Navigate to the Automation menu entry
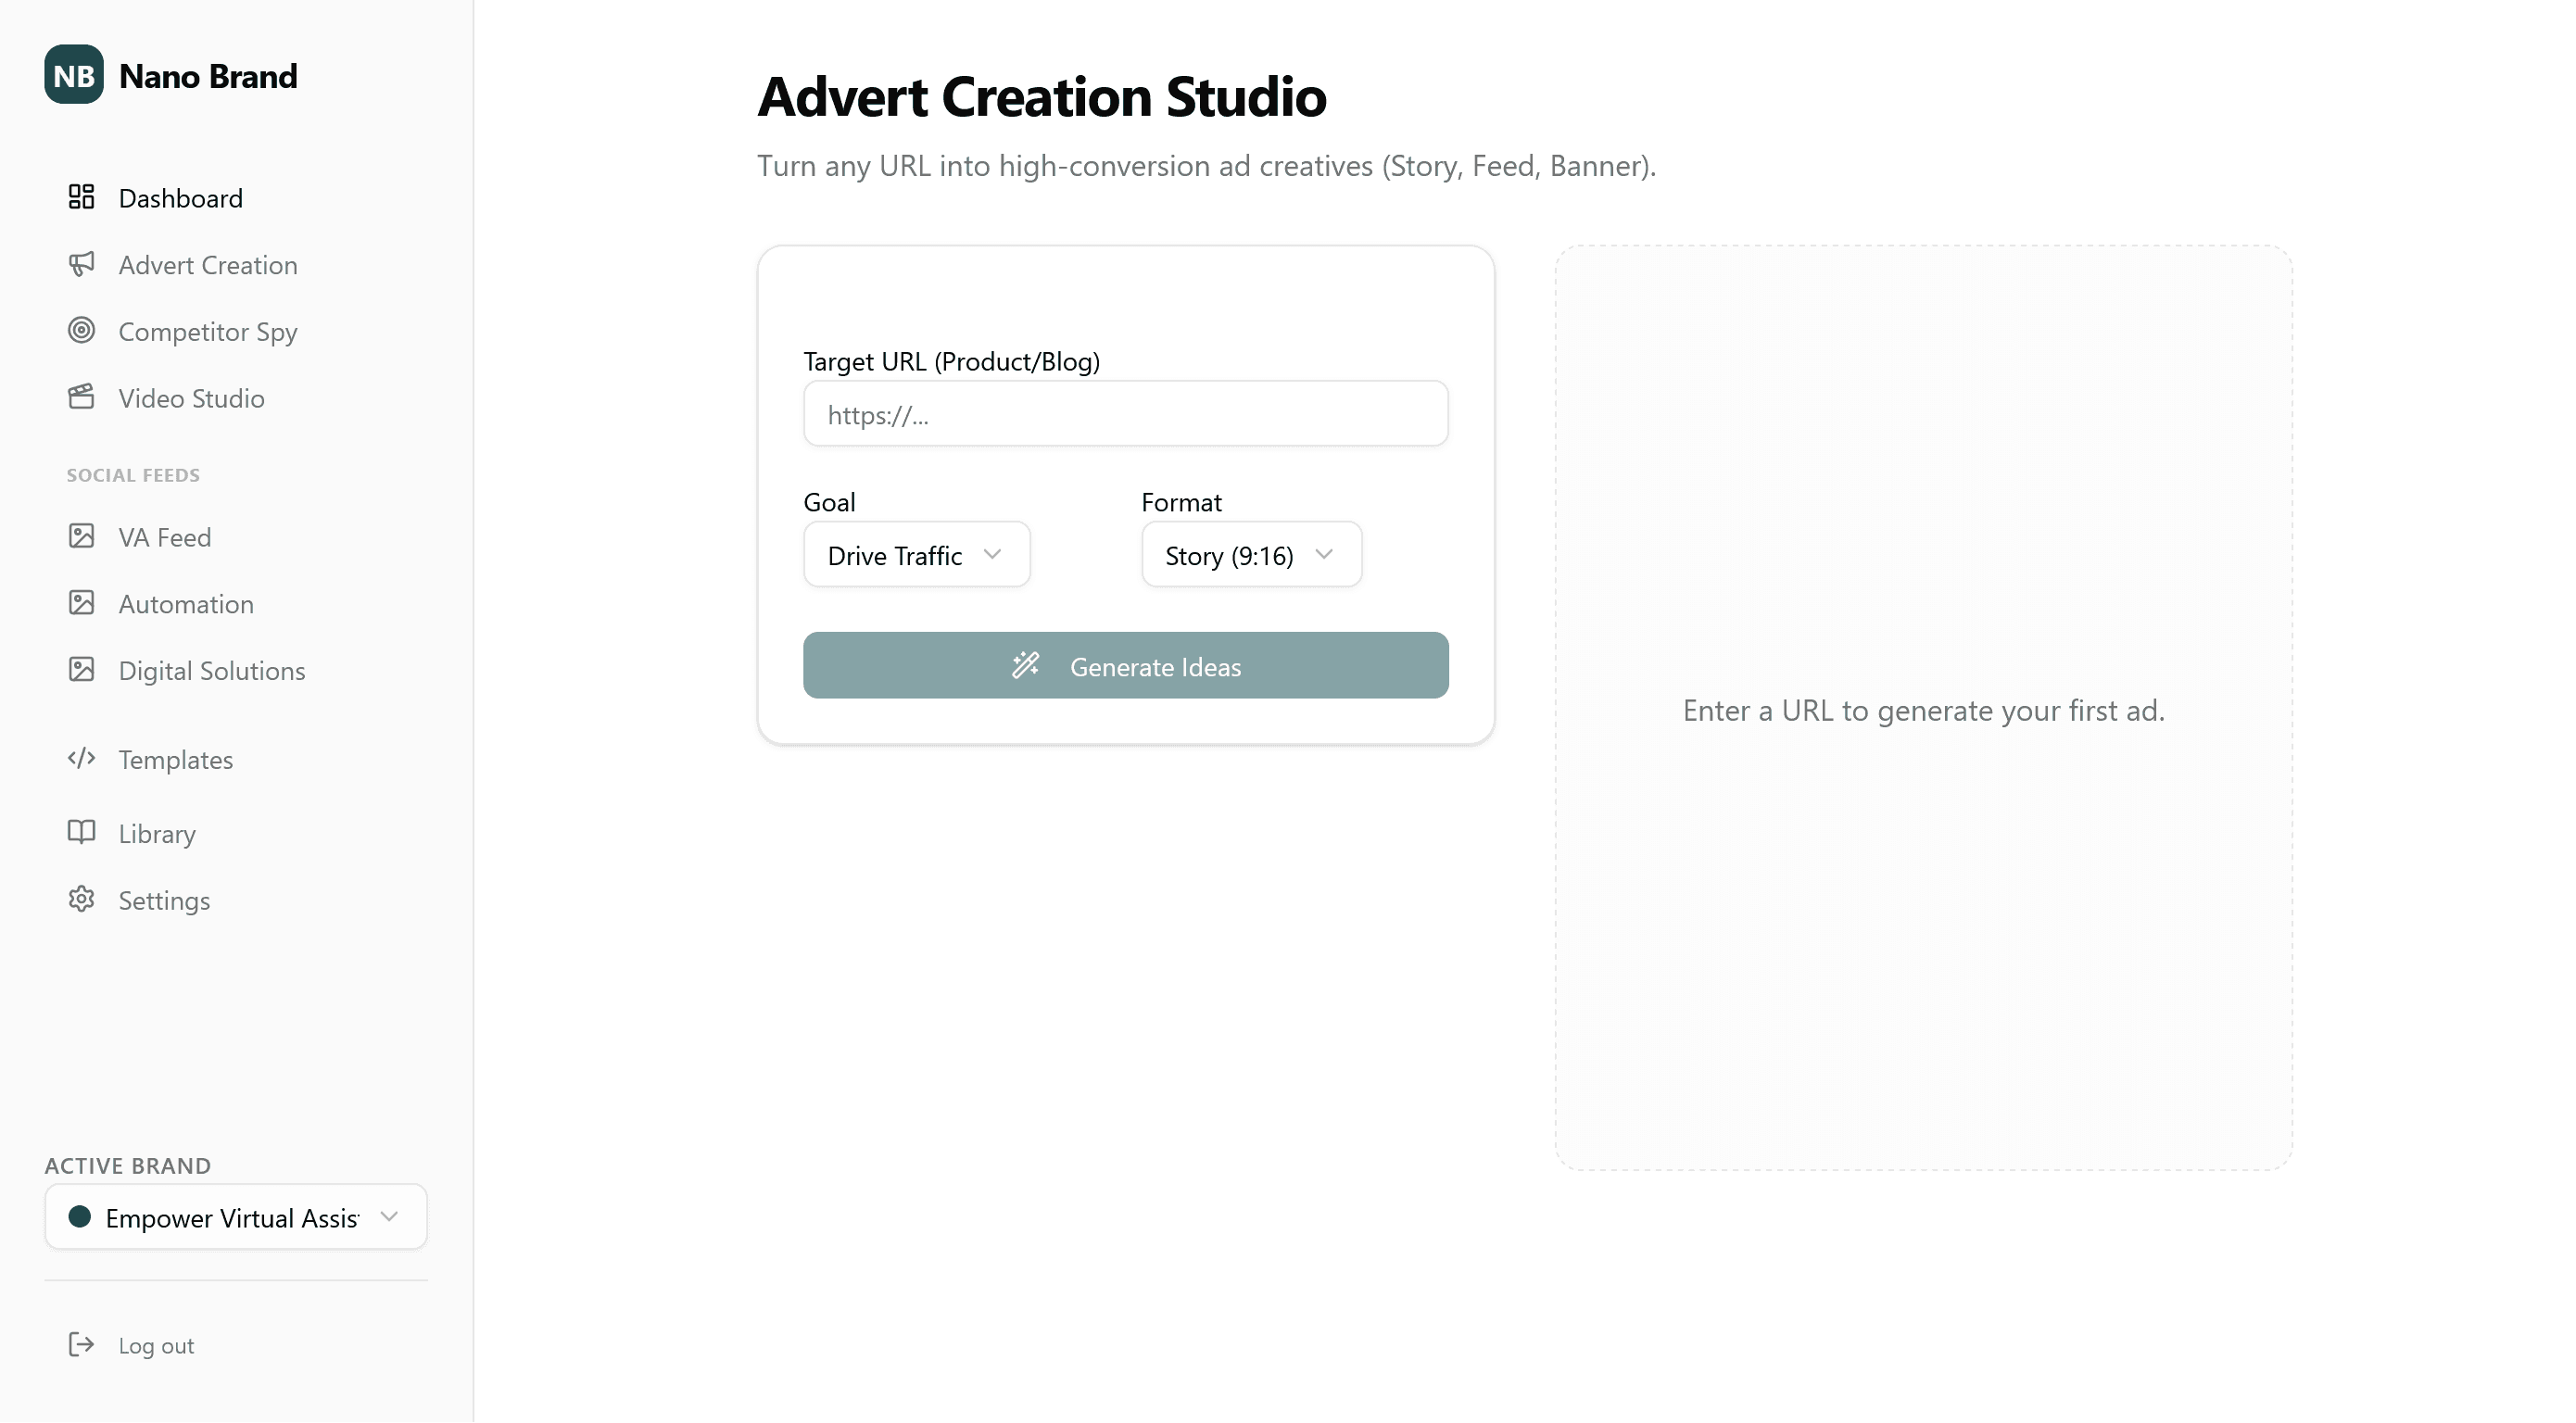2576x1423 pixels. pyautogui.click(x=187, y=603)
